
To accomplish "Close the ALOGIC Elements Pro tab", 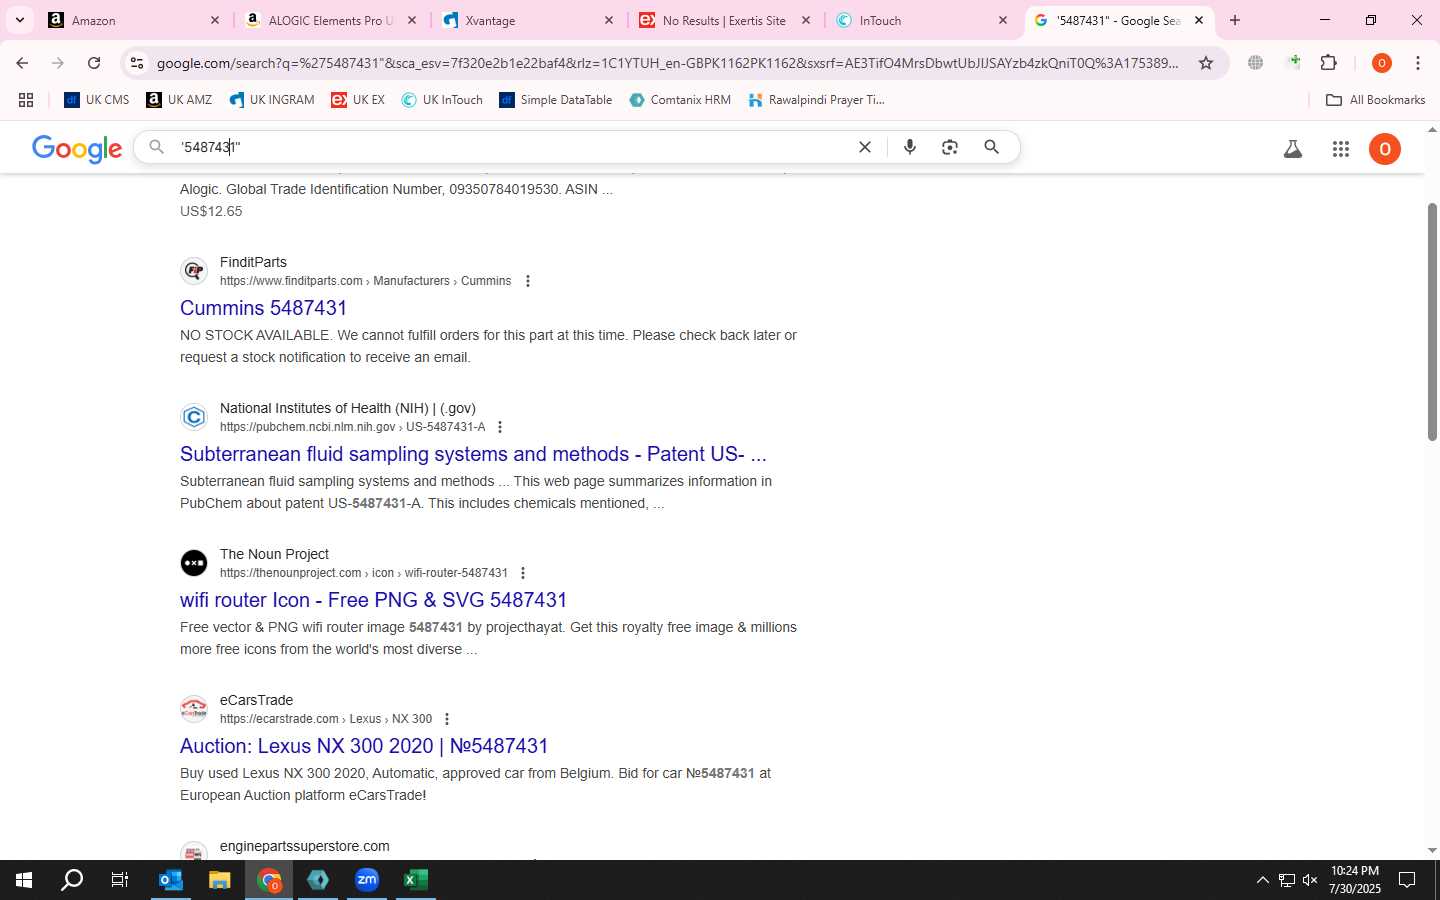I will click(x=411, y=20).
